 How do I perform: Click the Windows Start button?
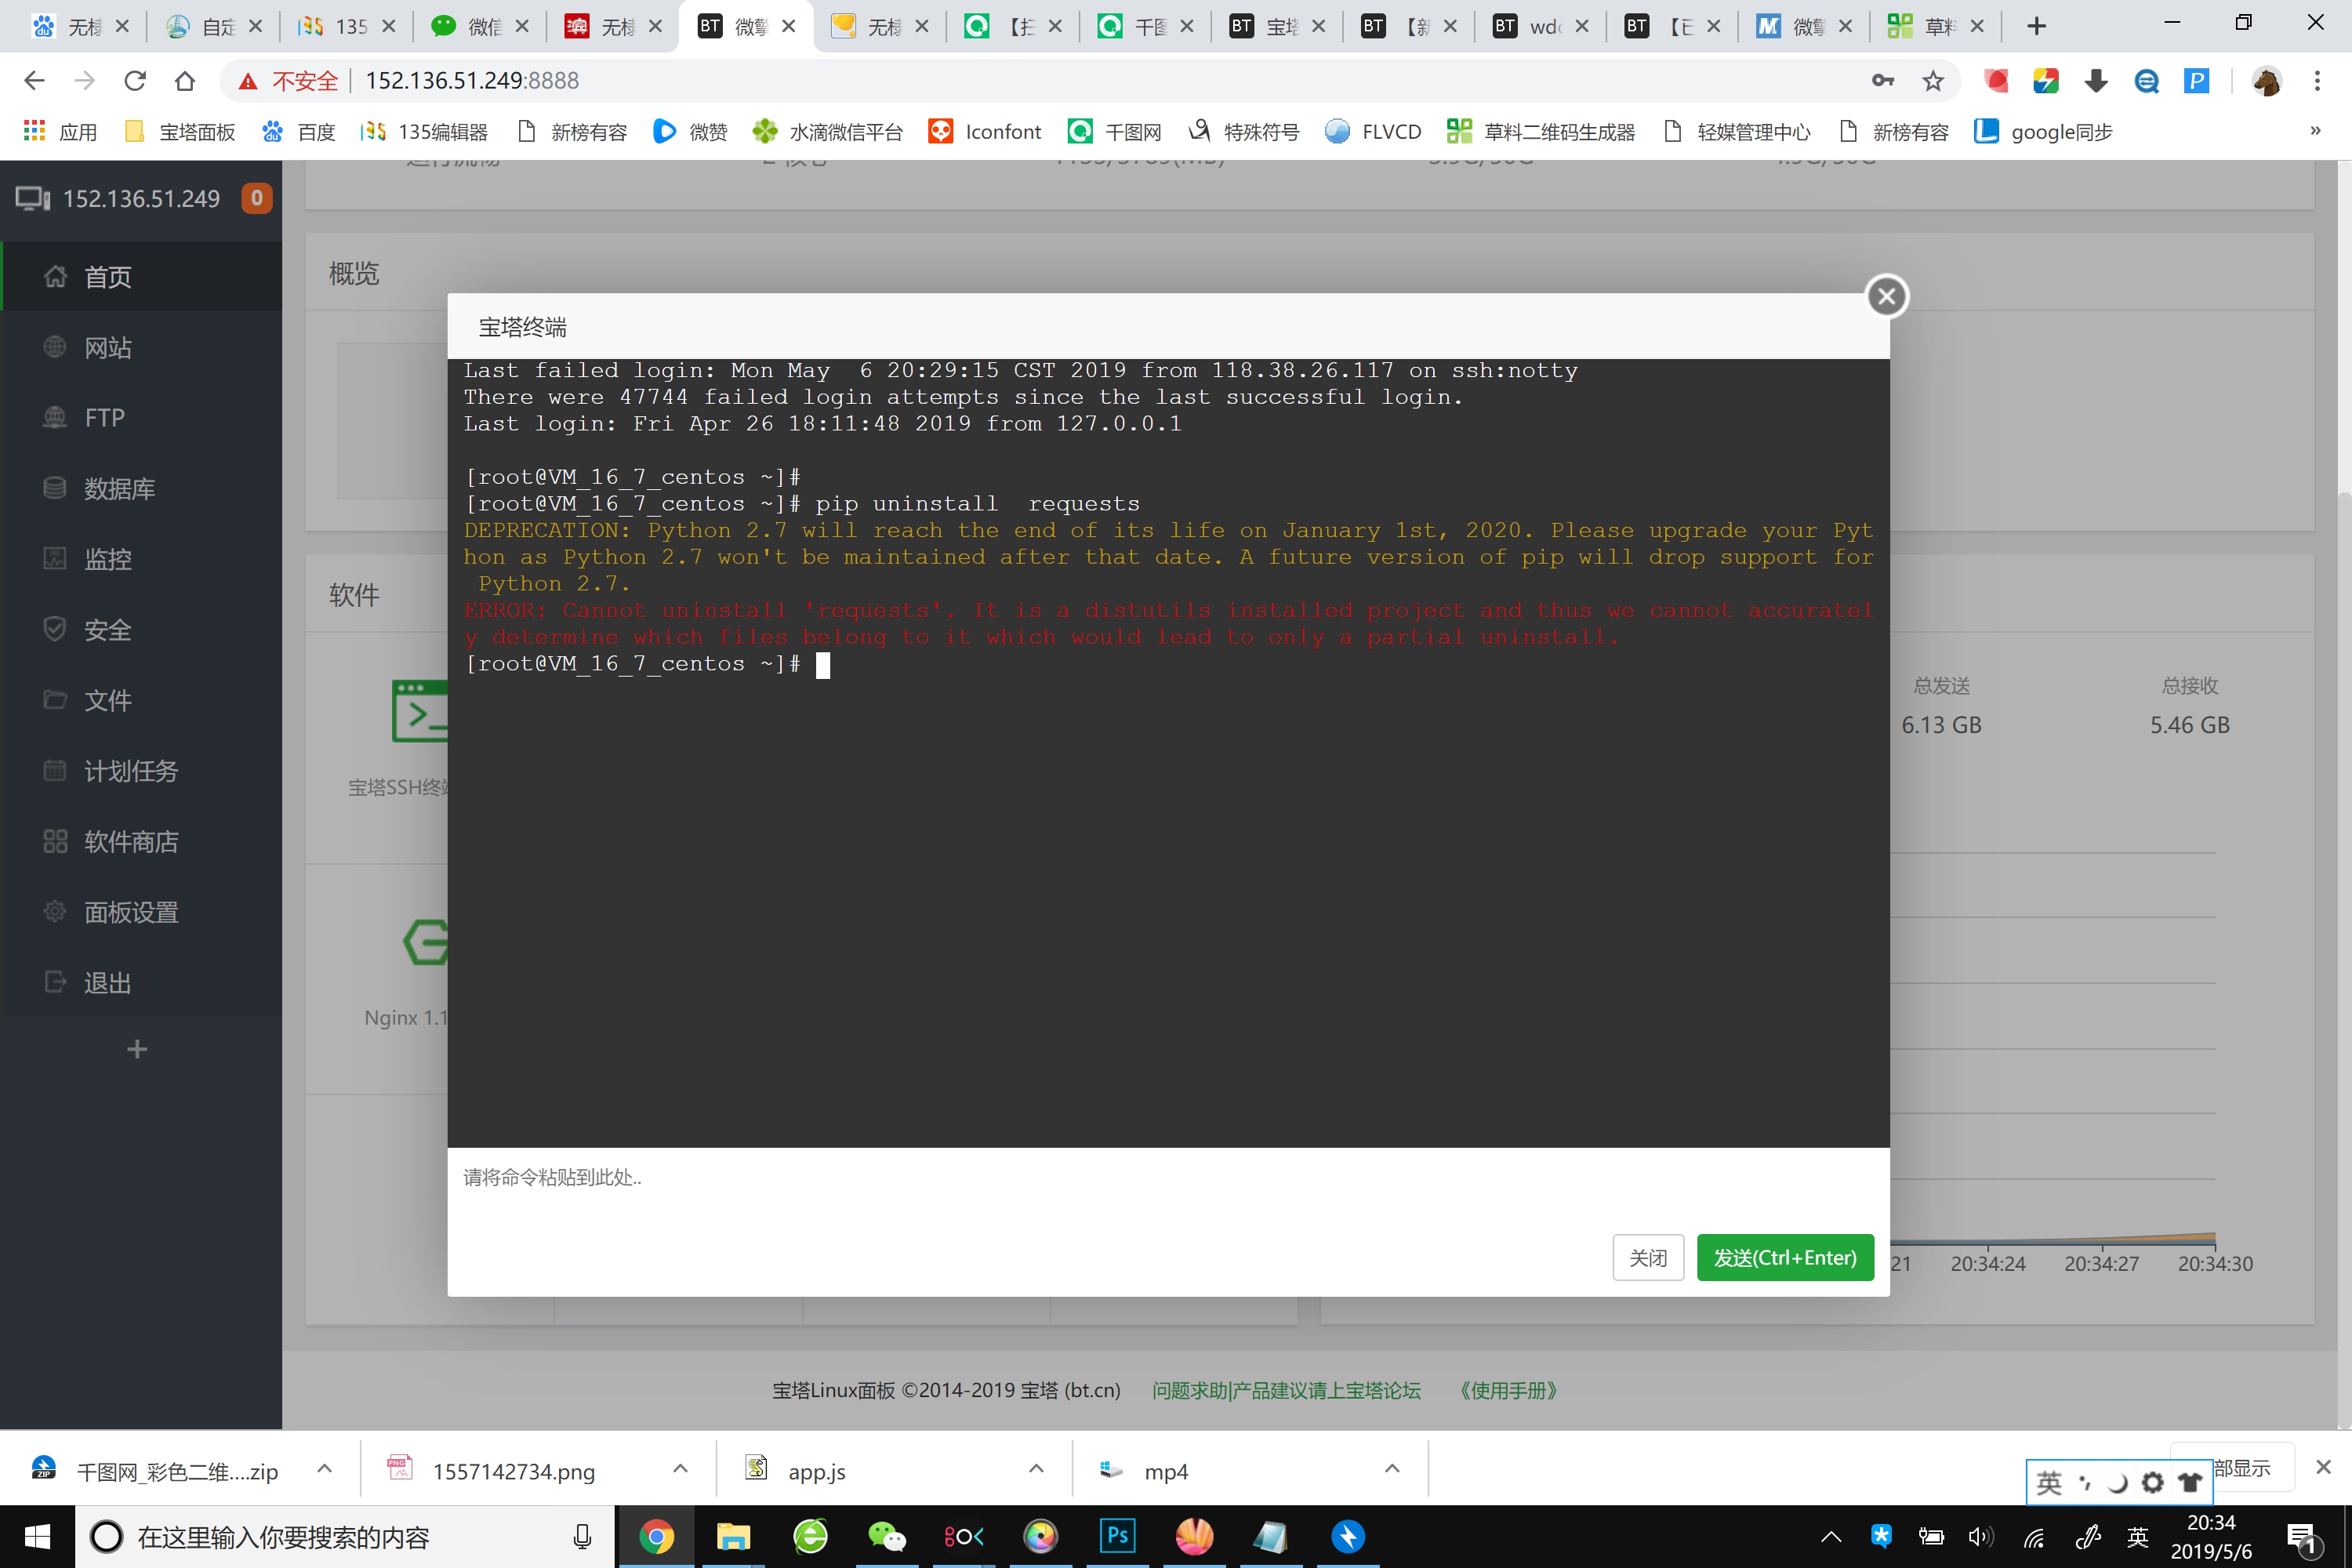(37, 1537)
